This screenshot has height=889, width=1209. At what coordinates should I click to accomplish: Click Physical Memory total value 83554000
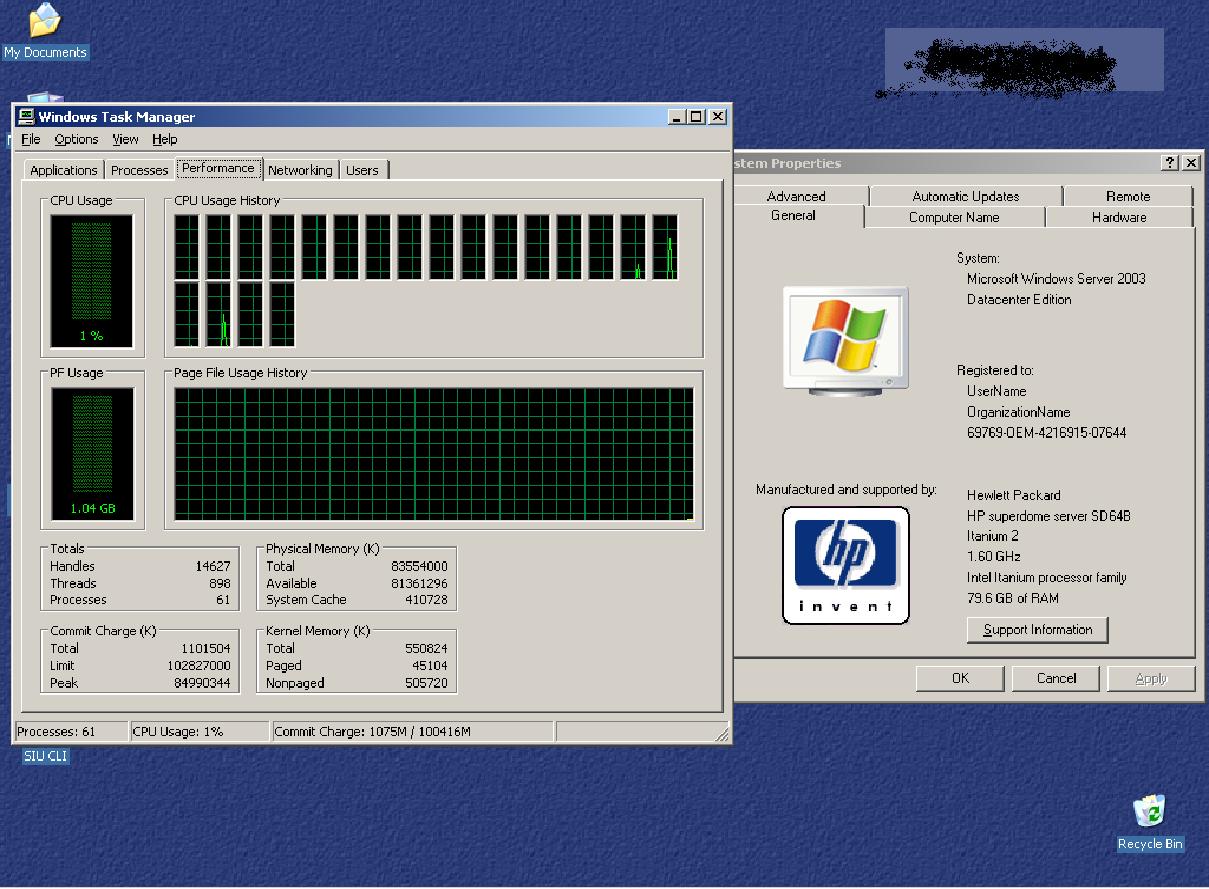point(419,566)
